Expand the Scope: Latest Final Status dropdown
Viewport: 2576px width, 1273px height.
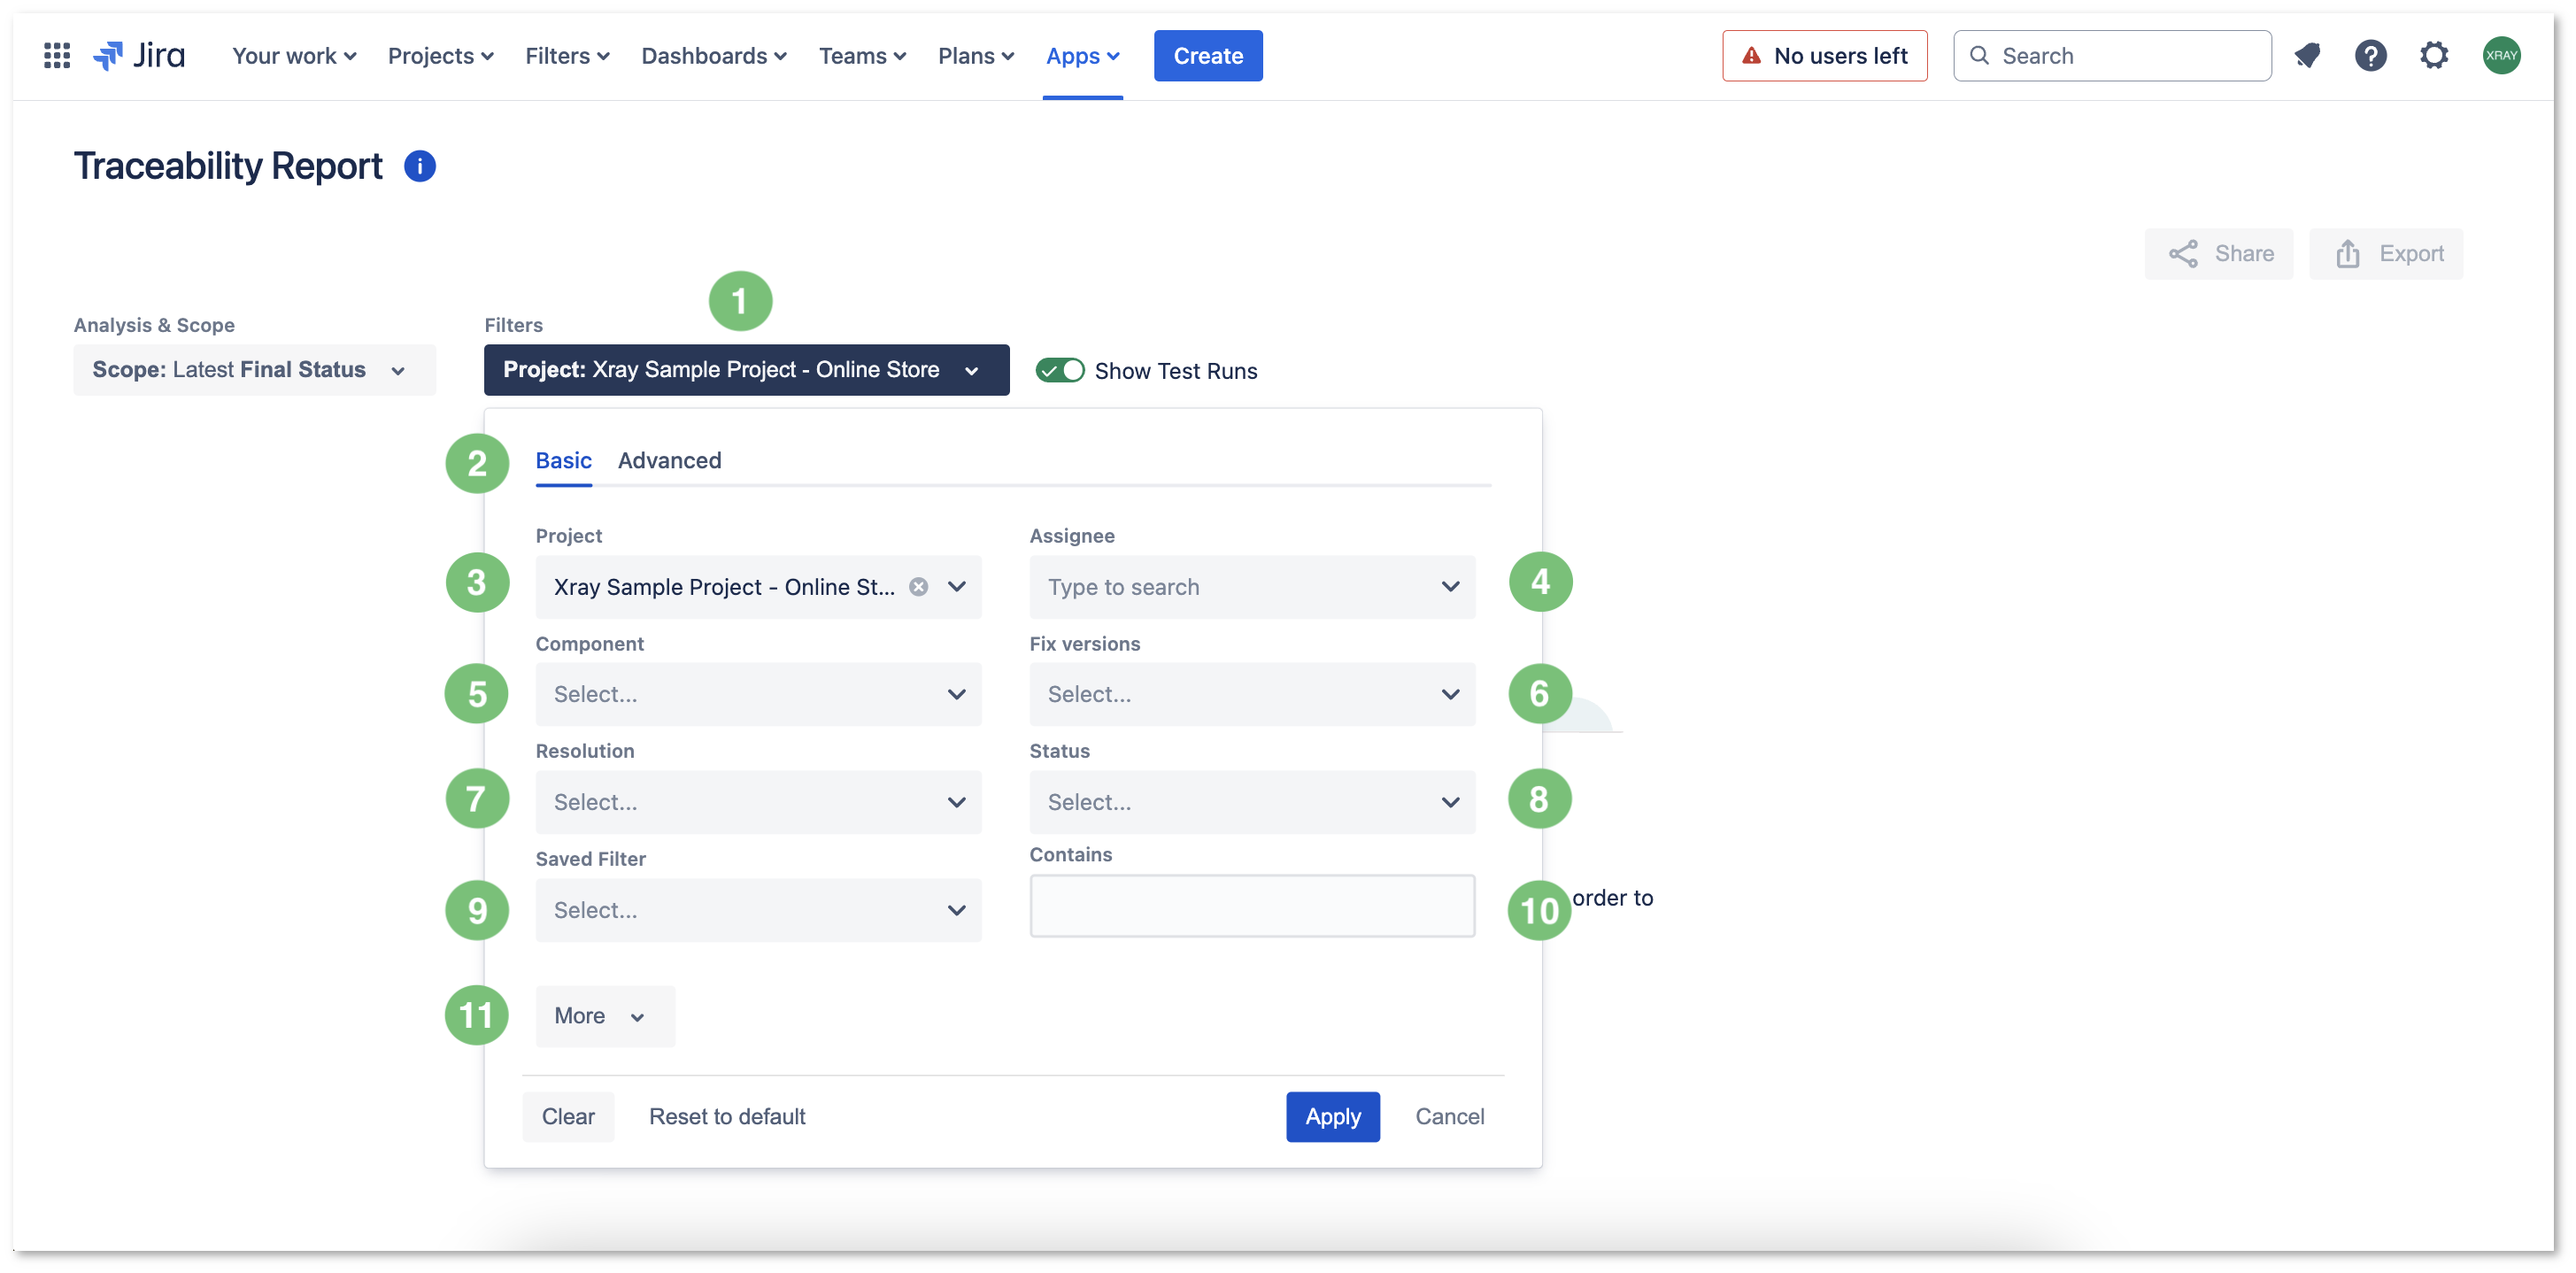coord(254,370)
